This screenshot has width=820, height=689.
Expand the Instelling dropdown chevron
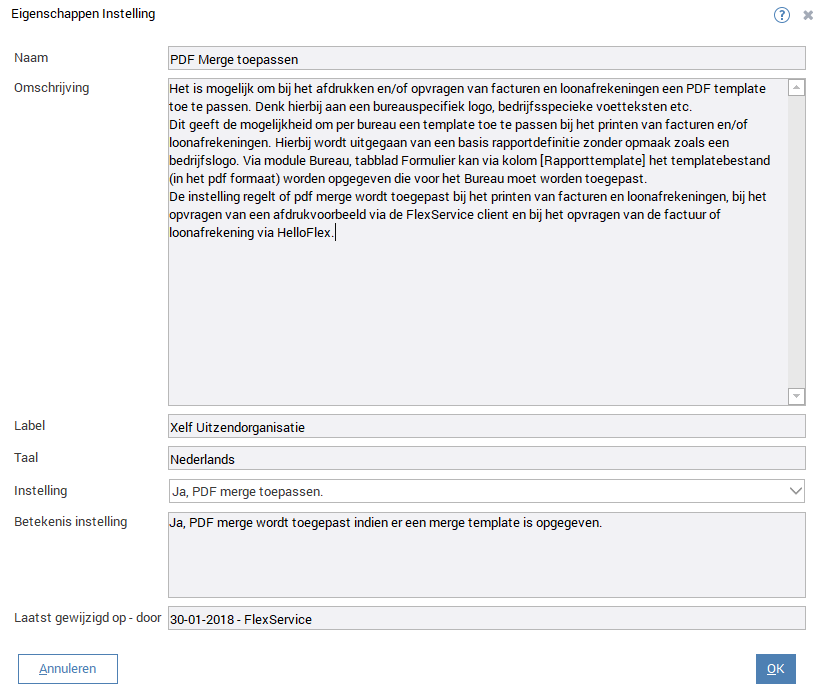click(x=796, y=491)
